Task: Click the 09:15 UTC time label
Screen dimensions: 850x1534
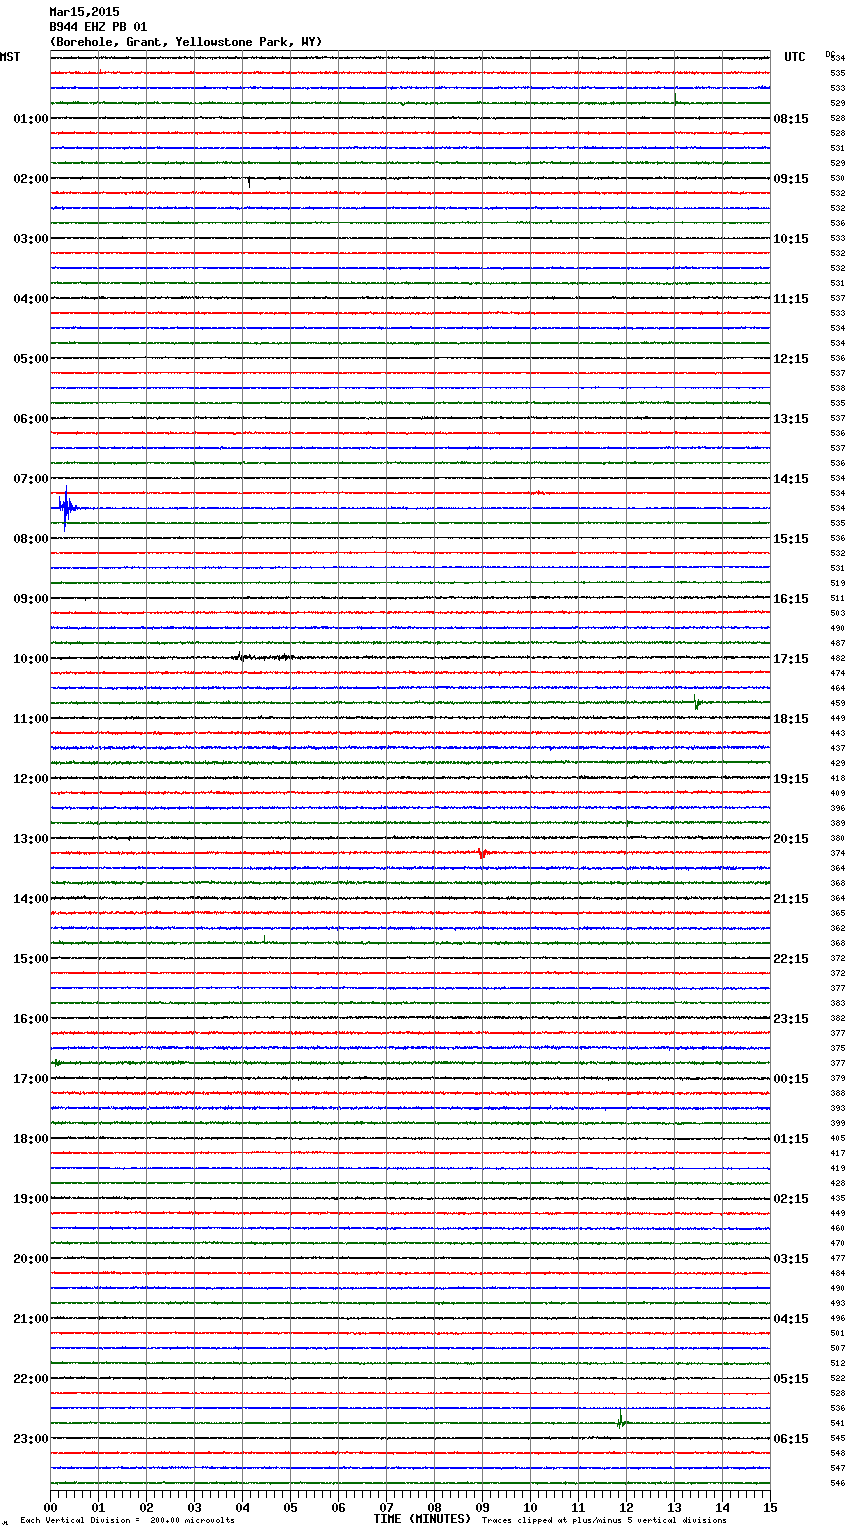Action: 791,179
